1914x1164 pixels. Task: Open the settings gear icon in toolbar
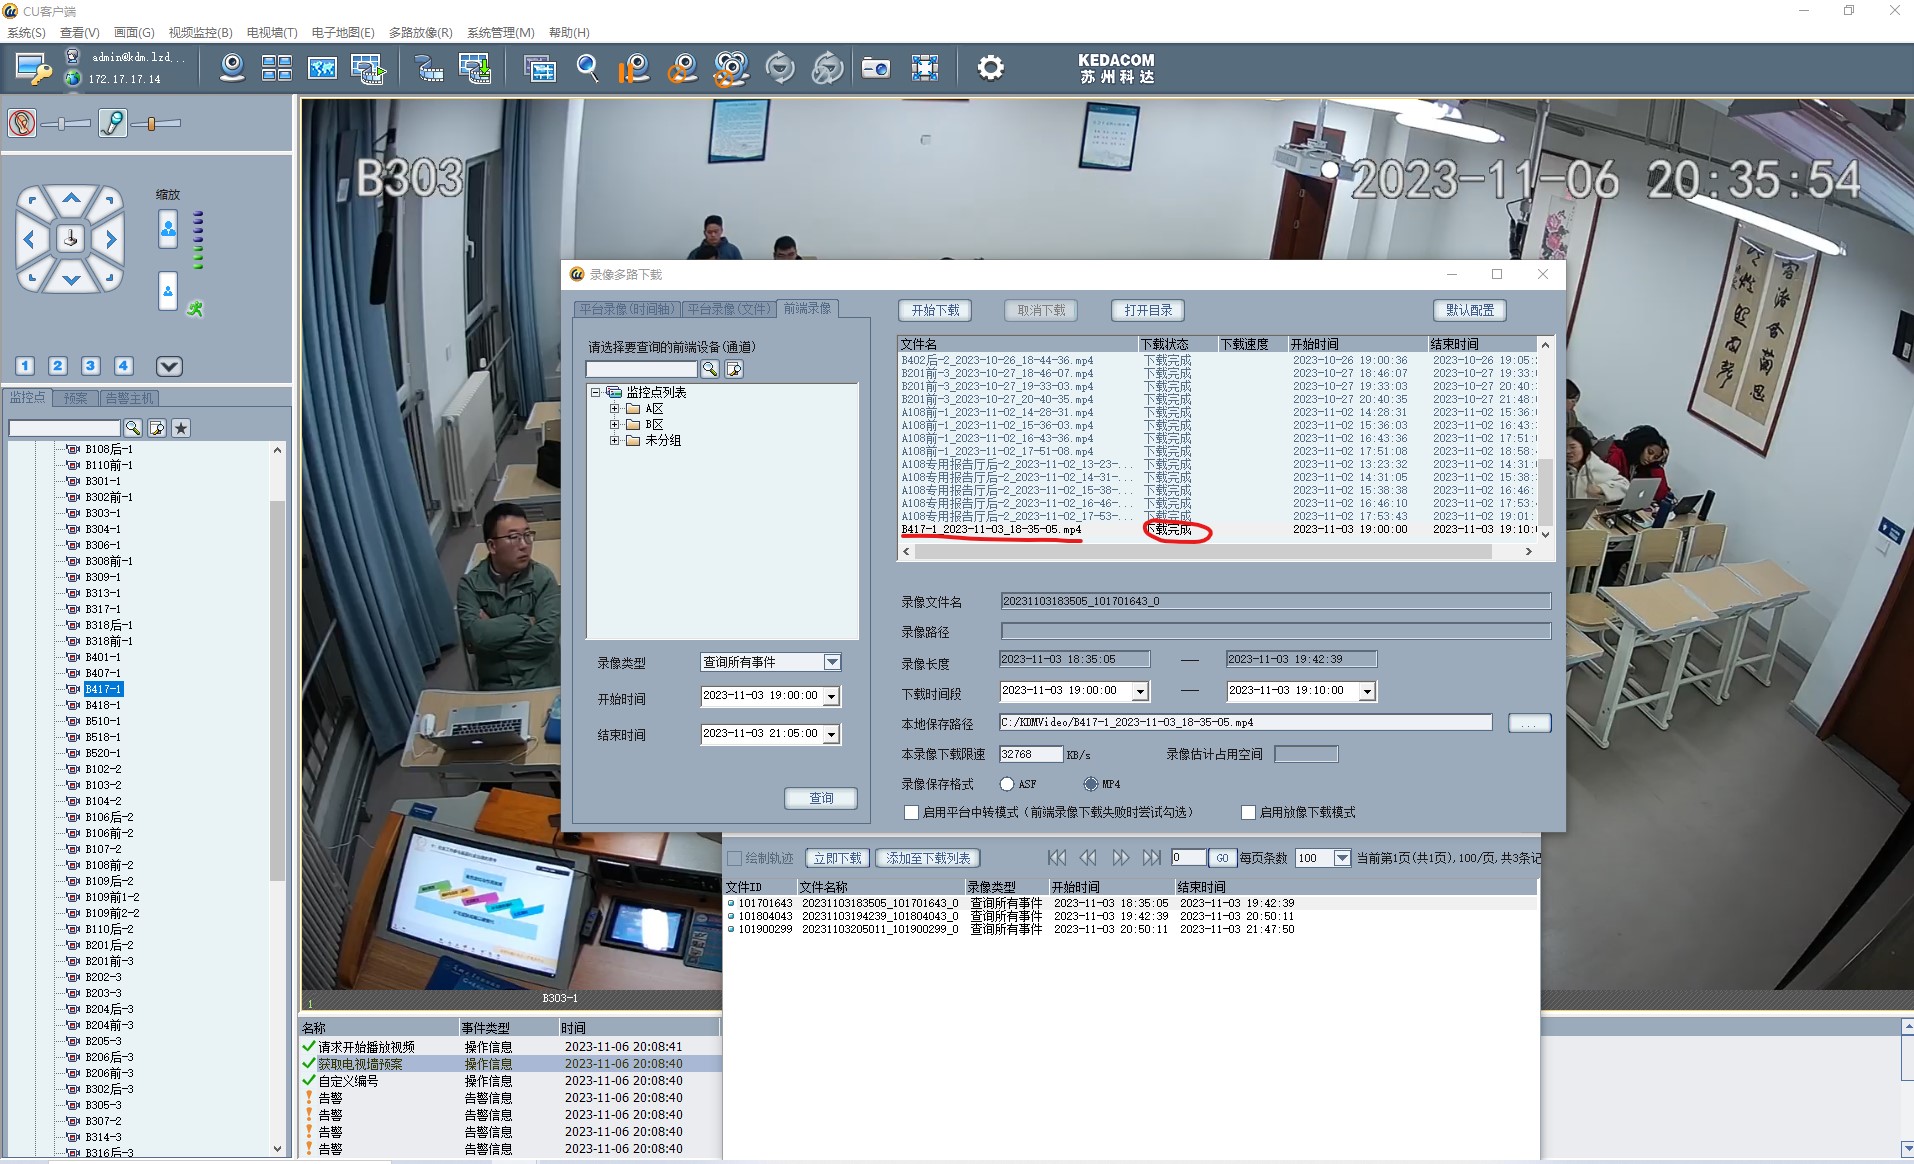(990, 68)
